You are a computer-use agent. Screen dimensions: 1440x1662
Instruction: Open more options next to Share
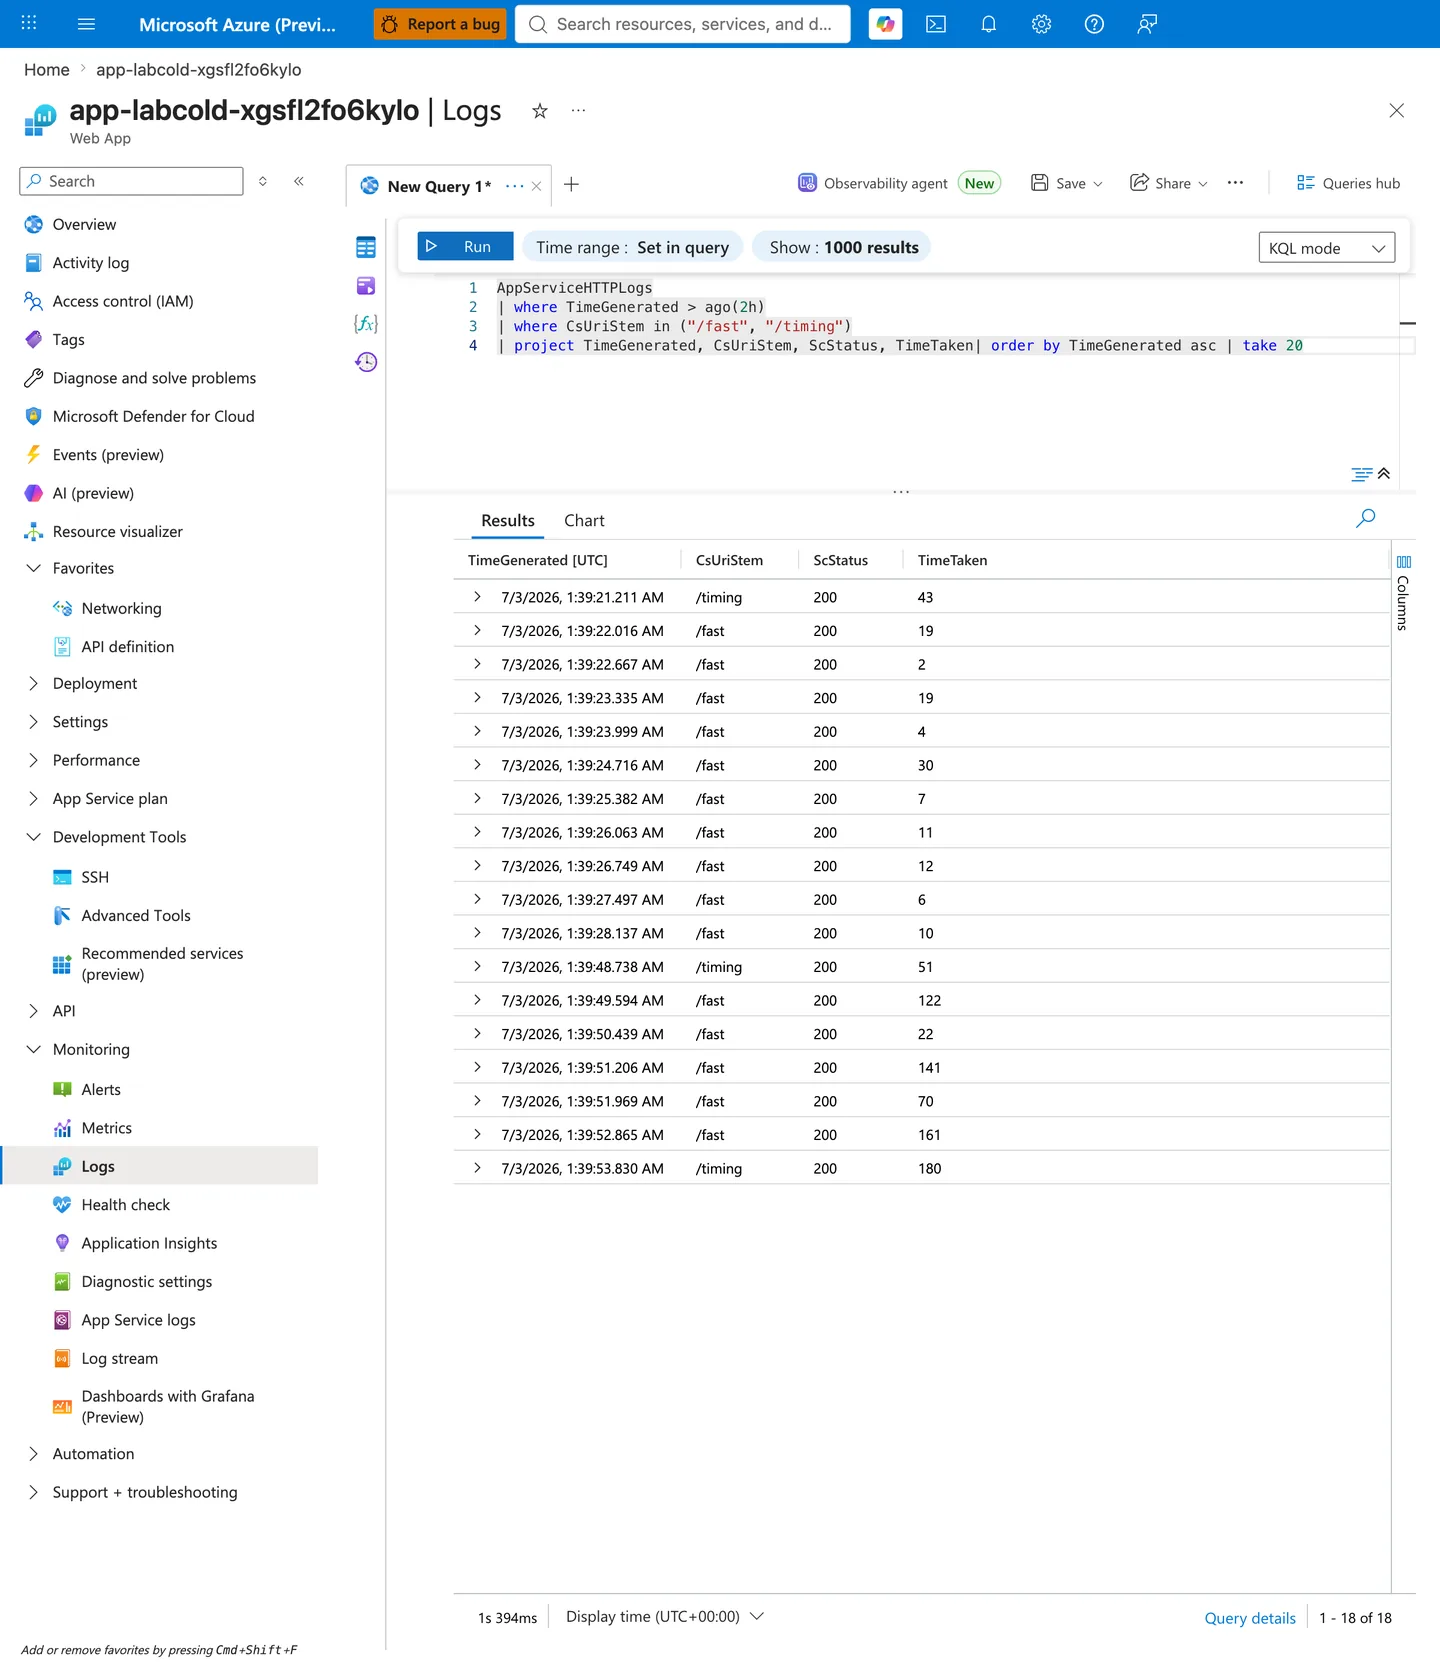point(1235,183)
